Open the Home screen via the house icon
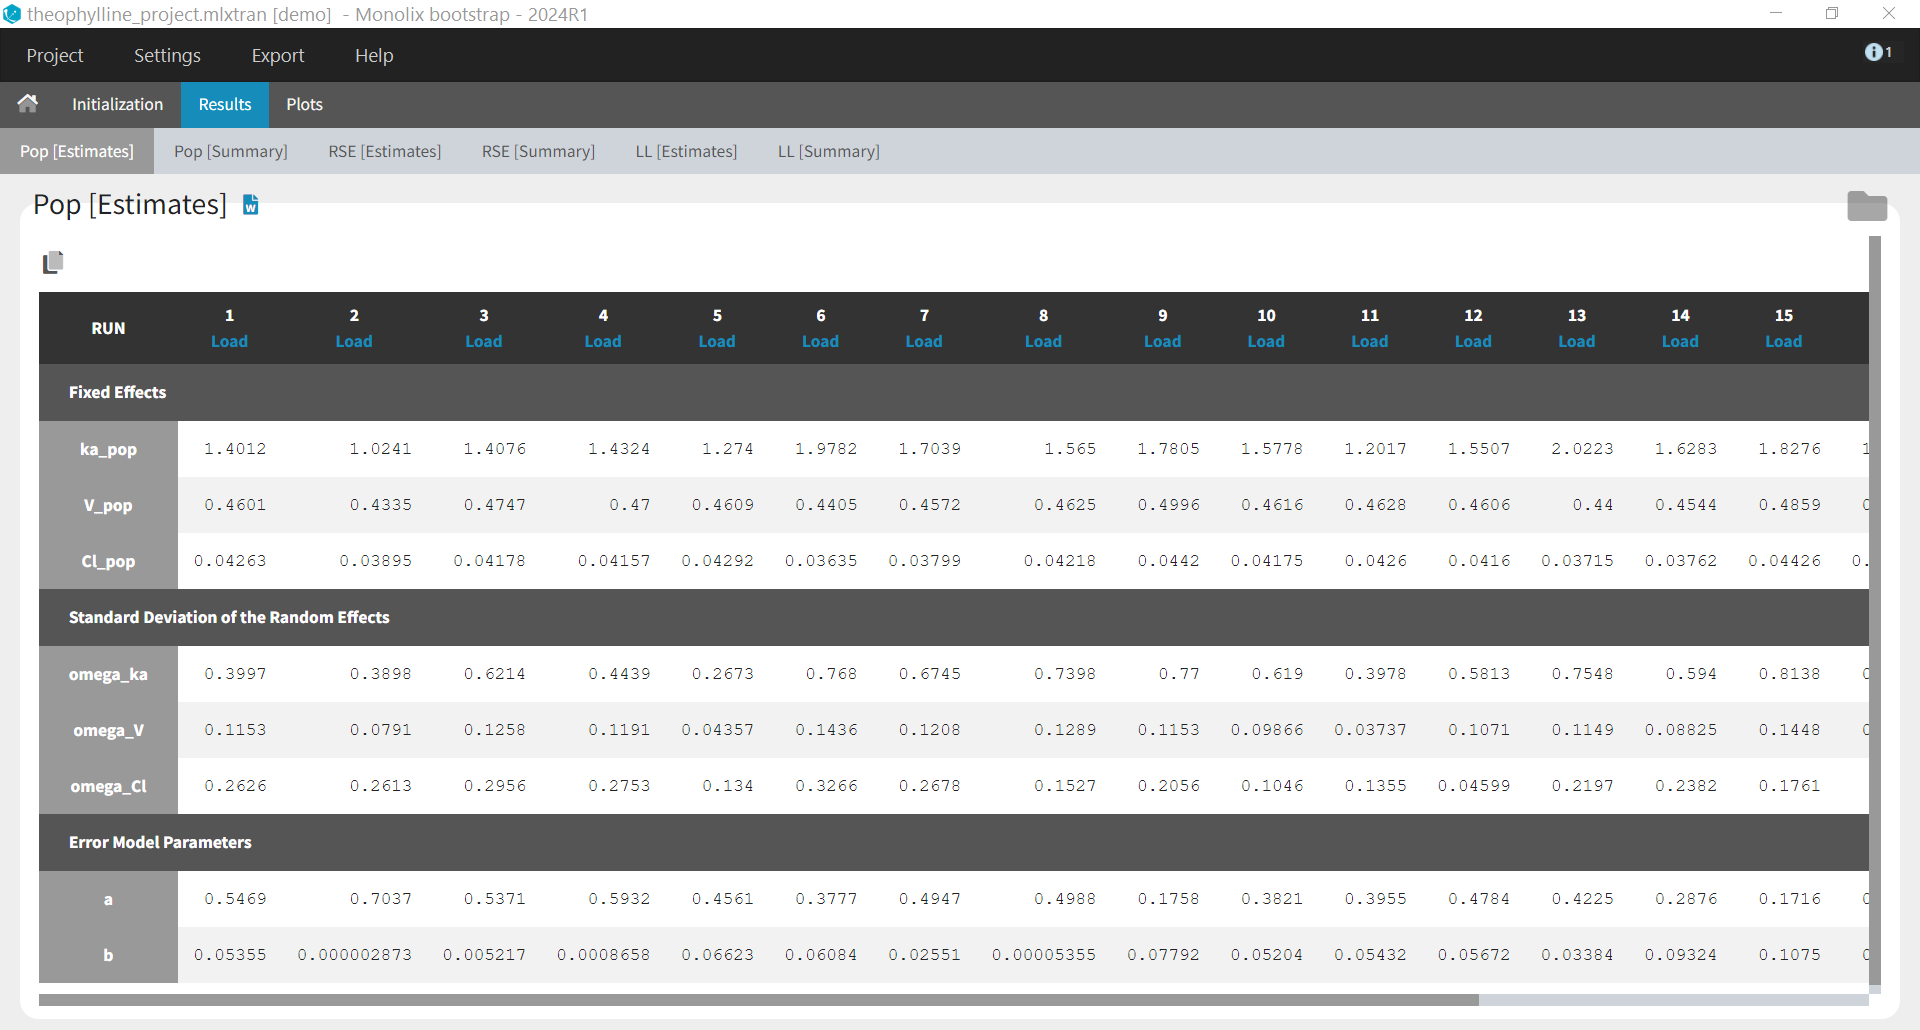 pos(27,104)
